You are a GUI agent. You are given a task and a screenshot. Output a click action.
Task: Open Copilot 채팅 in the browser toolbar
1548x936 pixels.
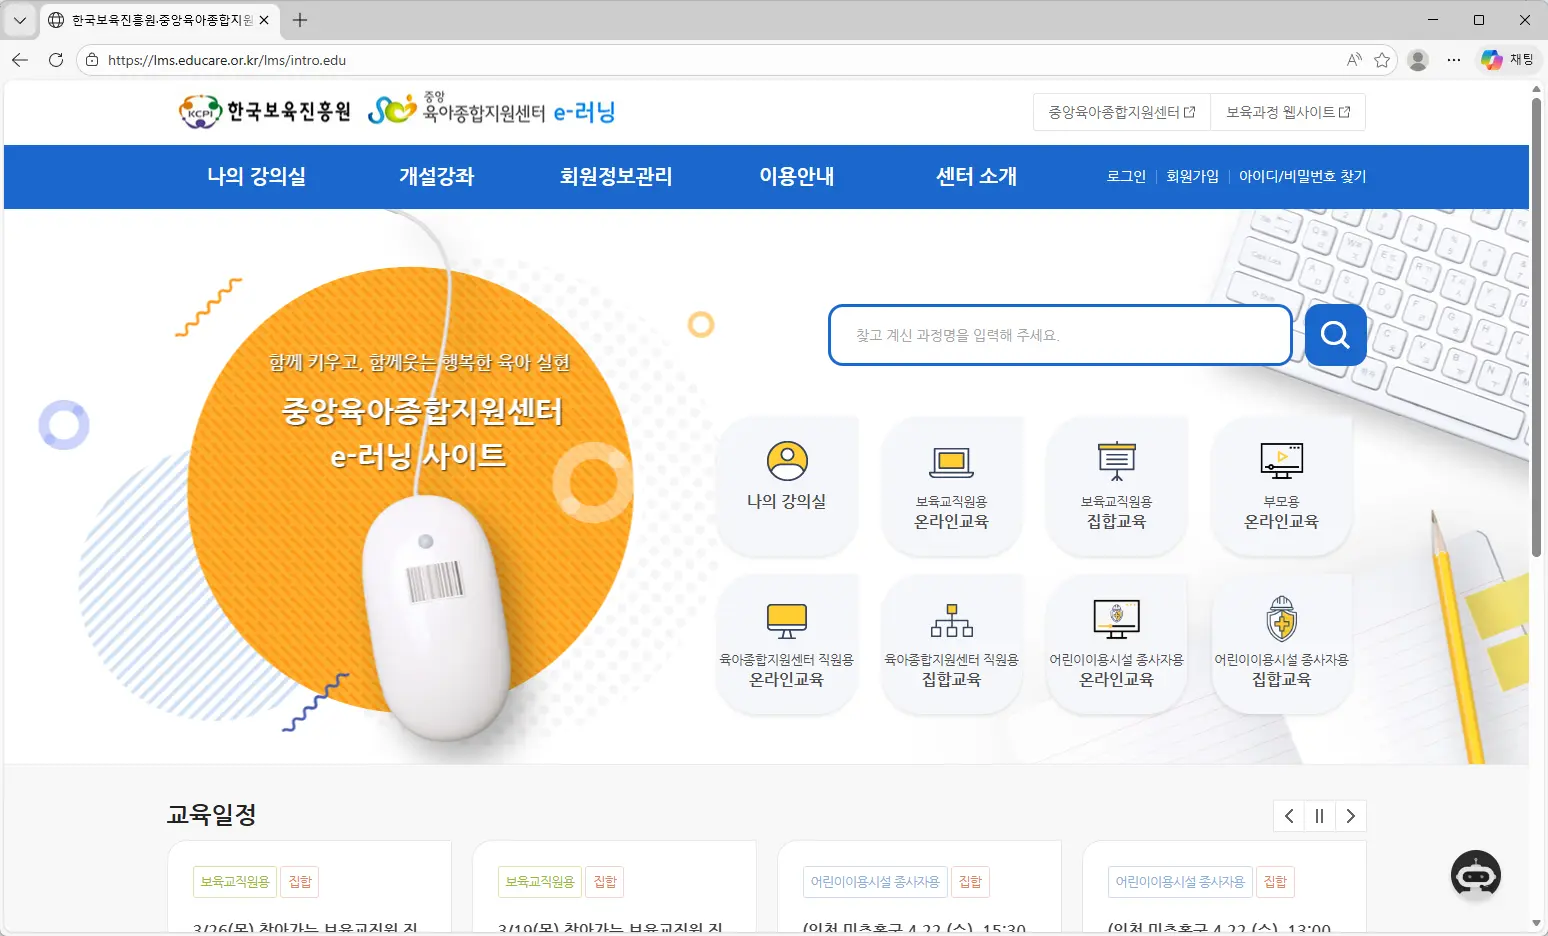point(1506,59)
